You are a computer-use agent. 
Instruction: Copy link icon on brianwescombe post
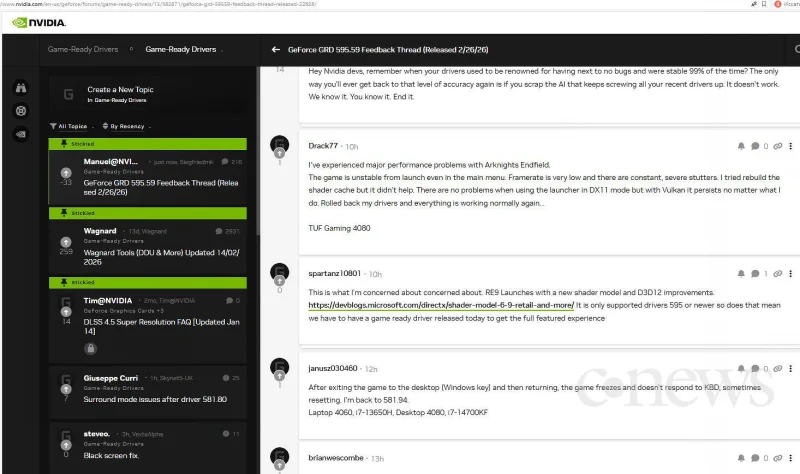pyautogui.click(x=778, y=458)
